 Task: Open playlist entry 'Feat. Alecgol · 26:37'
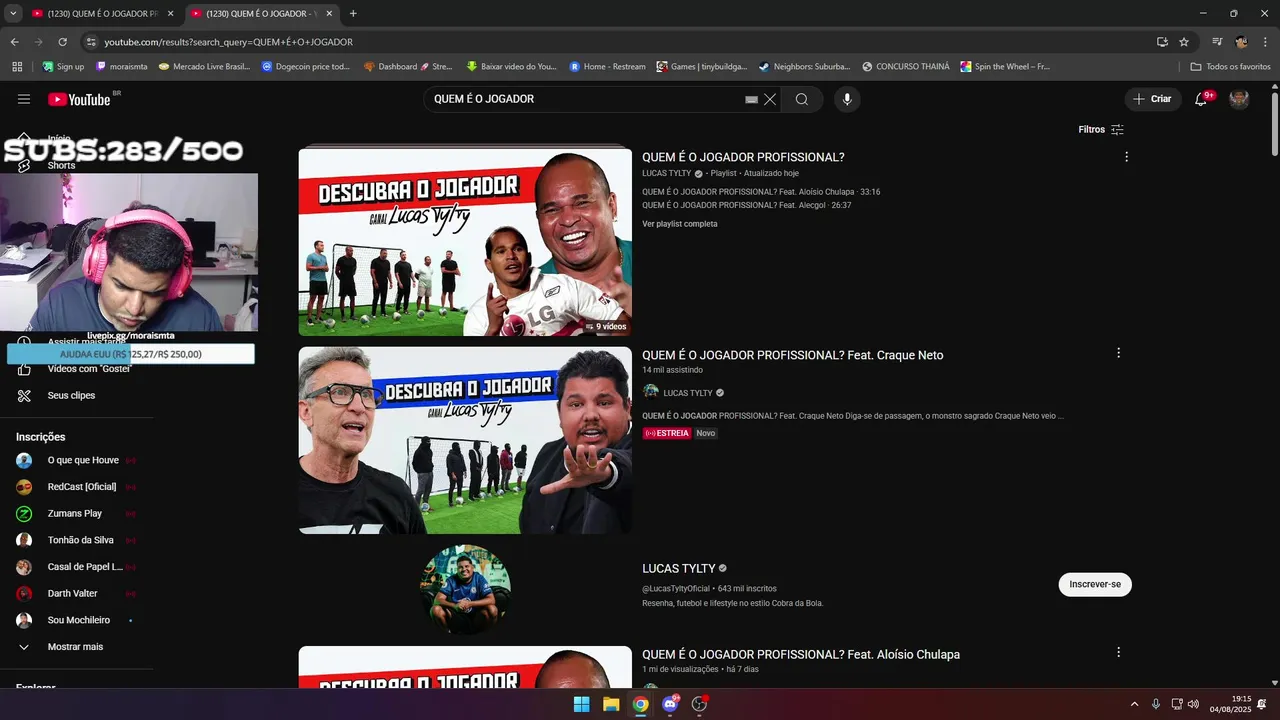tap(746, 205)
